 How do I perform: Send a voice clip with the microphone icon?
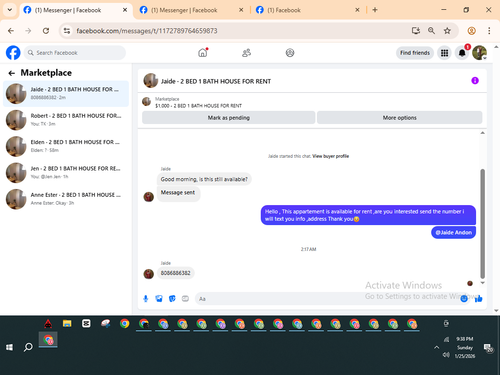[146, 299]
